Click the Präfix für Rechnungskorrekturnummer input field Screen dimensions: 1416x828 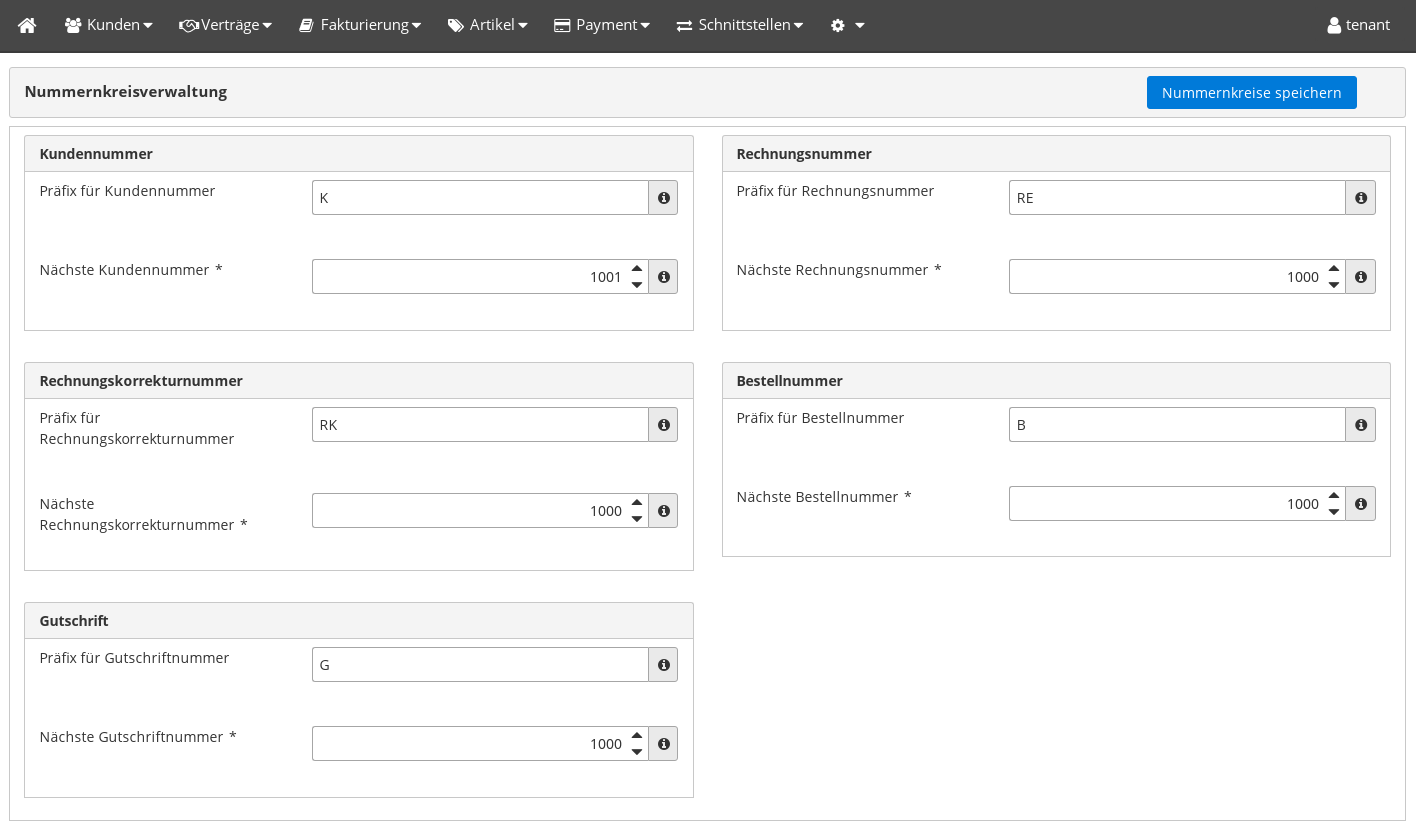tap(480, 425)
